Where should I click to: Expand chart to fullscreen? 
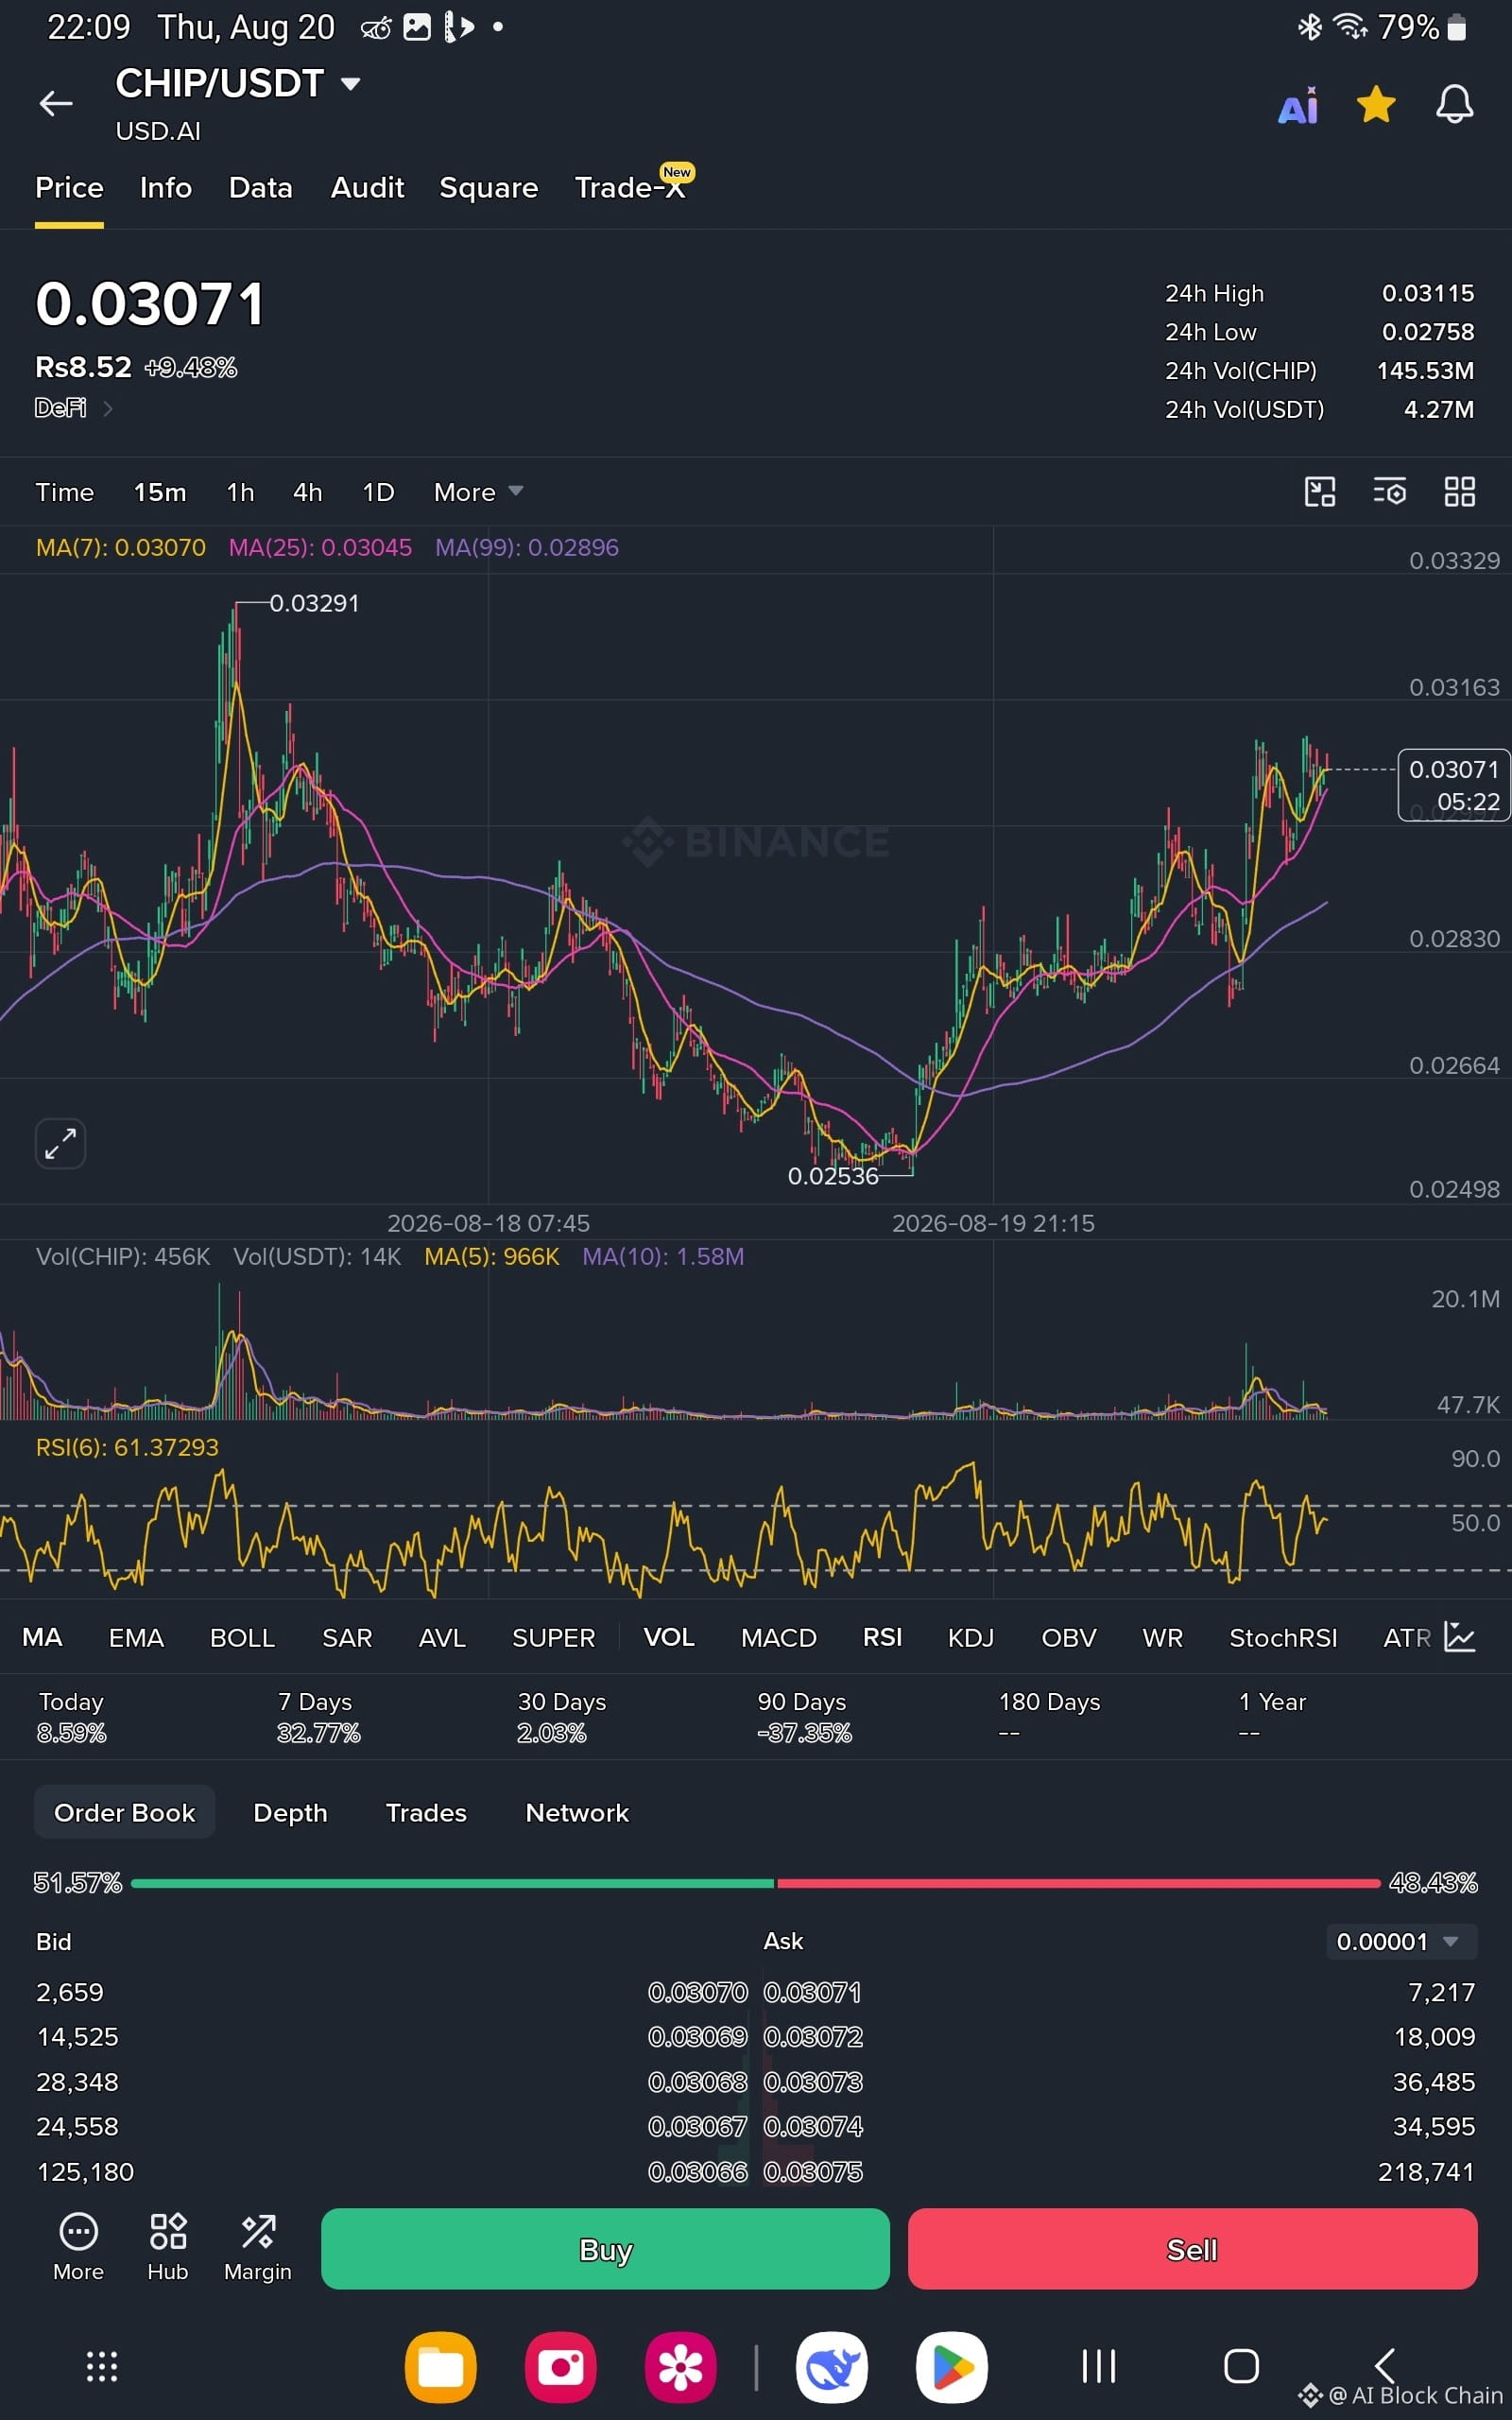[60, 1143]
